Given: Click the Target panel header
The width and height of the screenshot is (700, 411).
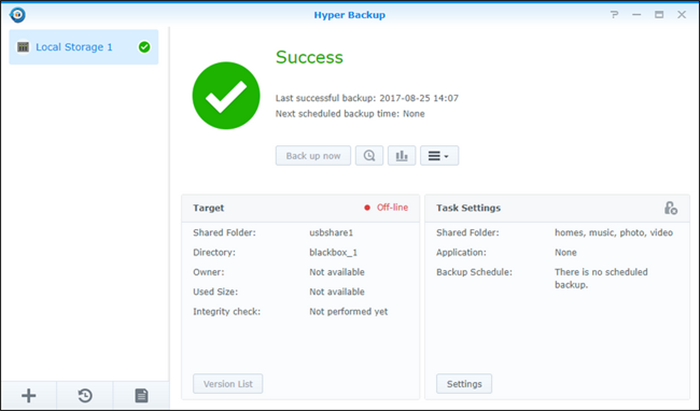Looking at the screenshot, I should pyautogui.click(x=300, y=208).
